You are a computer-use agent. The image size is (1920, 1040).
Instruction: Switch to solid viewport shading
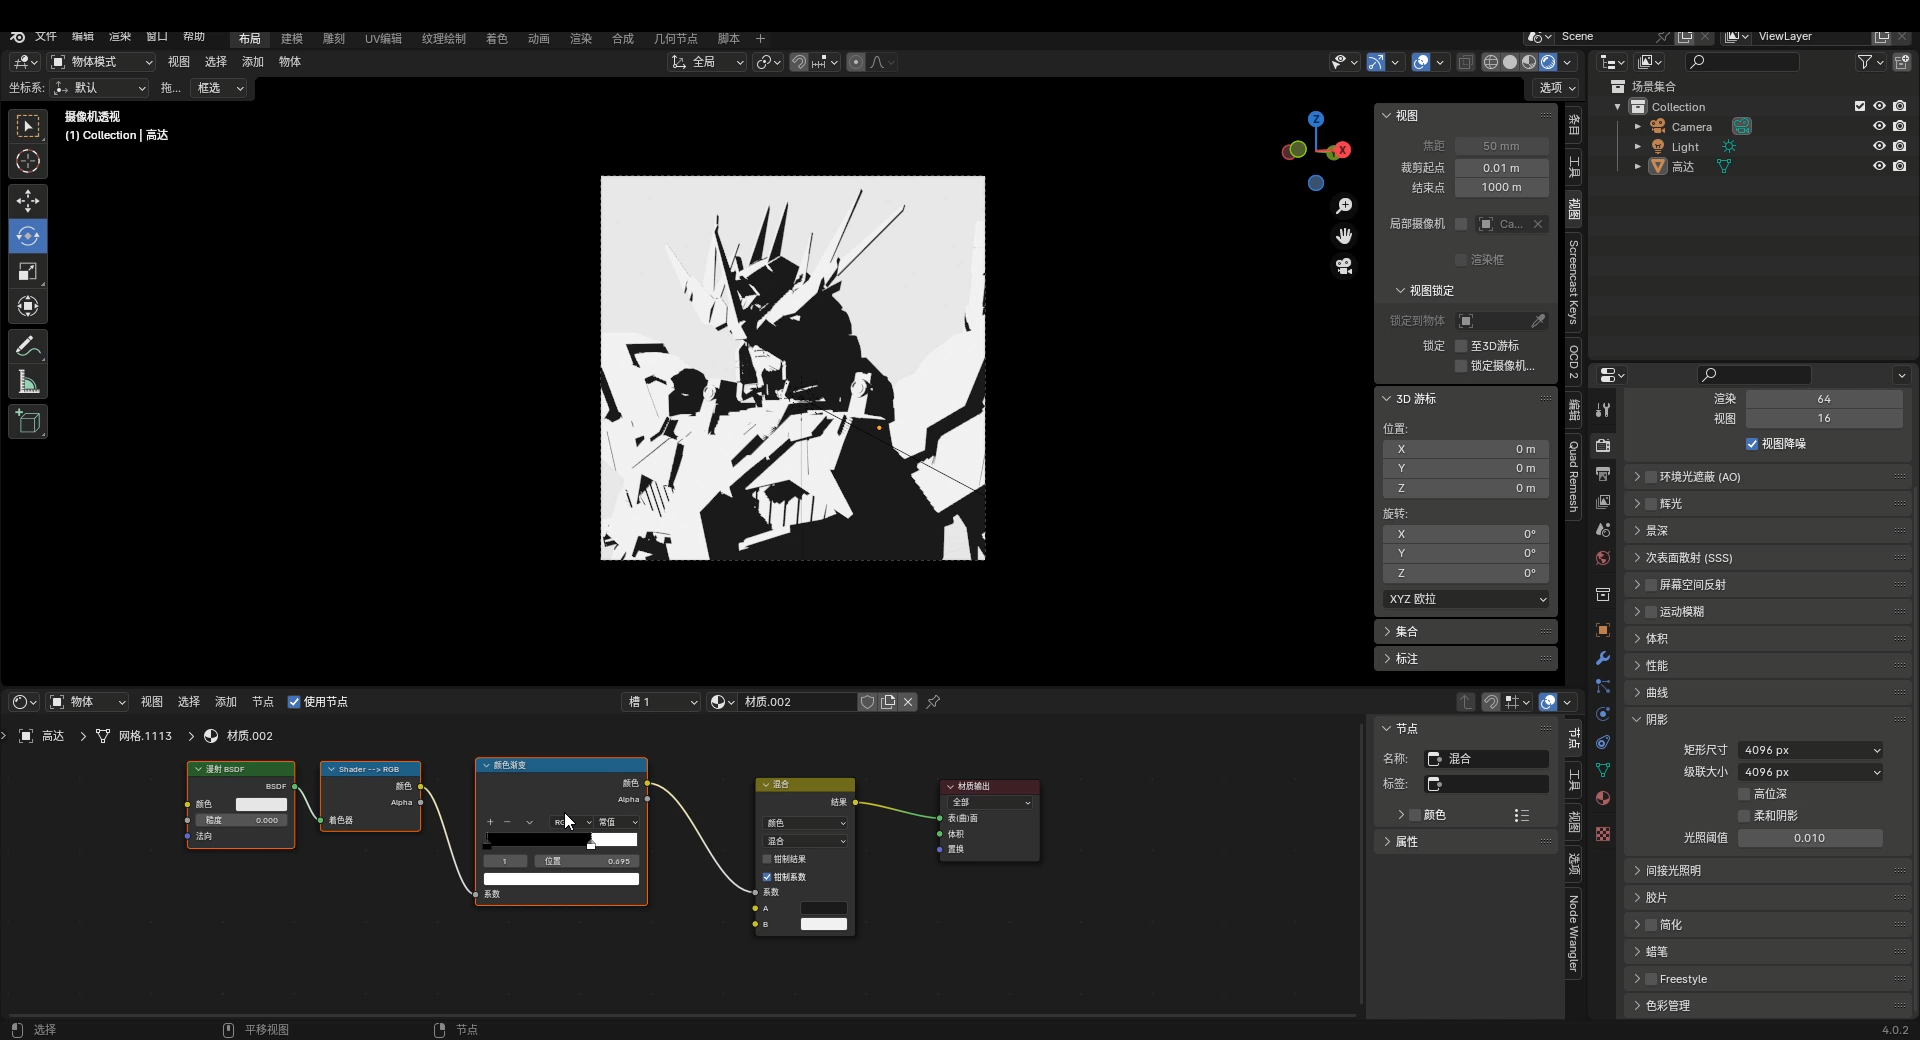tap(1510, 62)
